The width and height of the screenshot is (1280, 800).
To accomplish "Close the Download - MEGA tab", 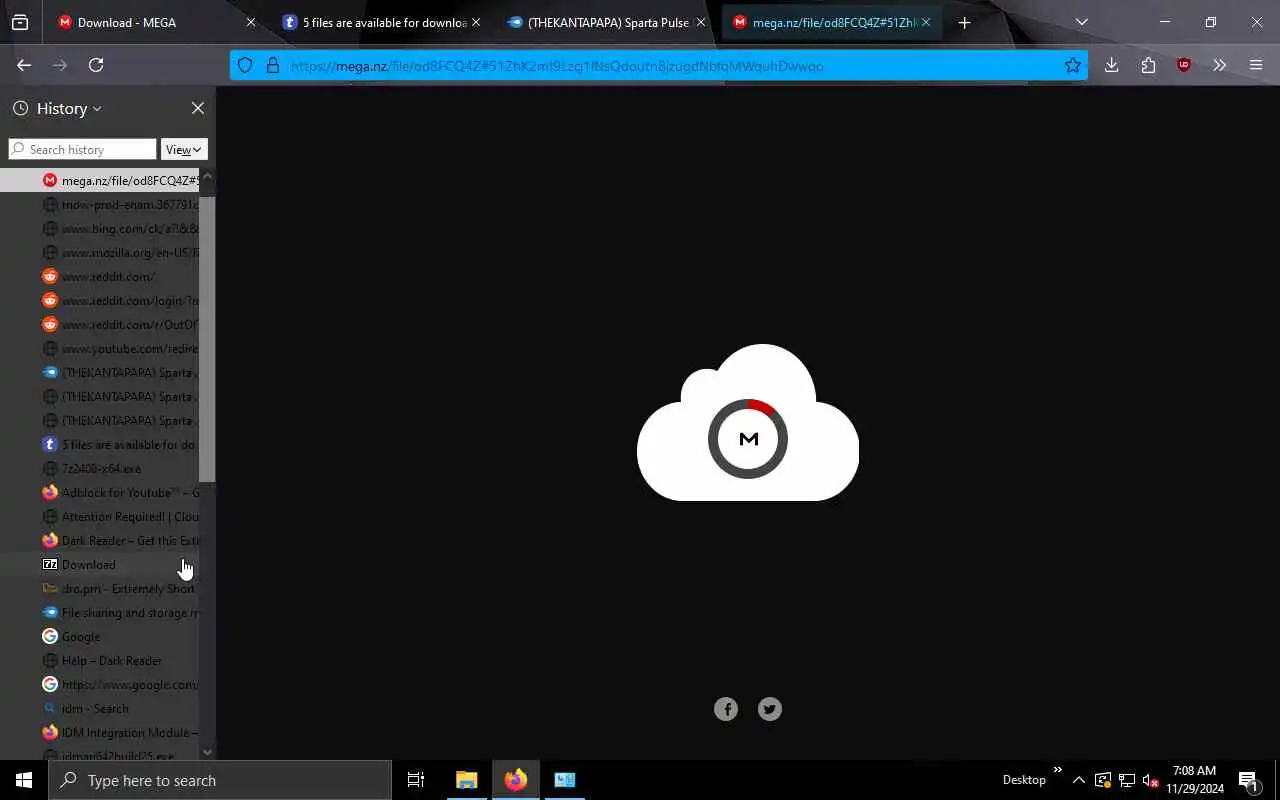I will click(251, 22).
